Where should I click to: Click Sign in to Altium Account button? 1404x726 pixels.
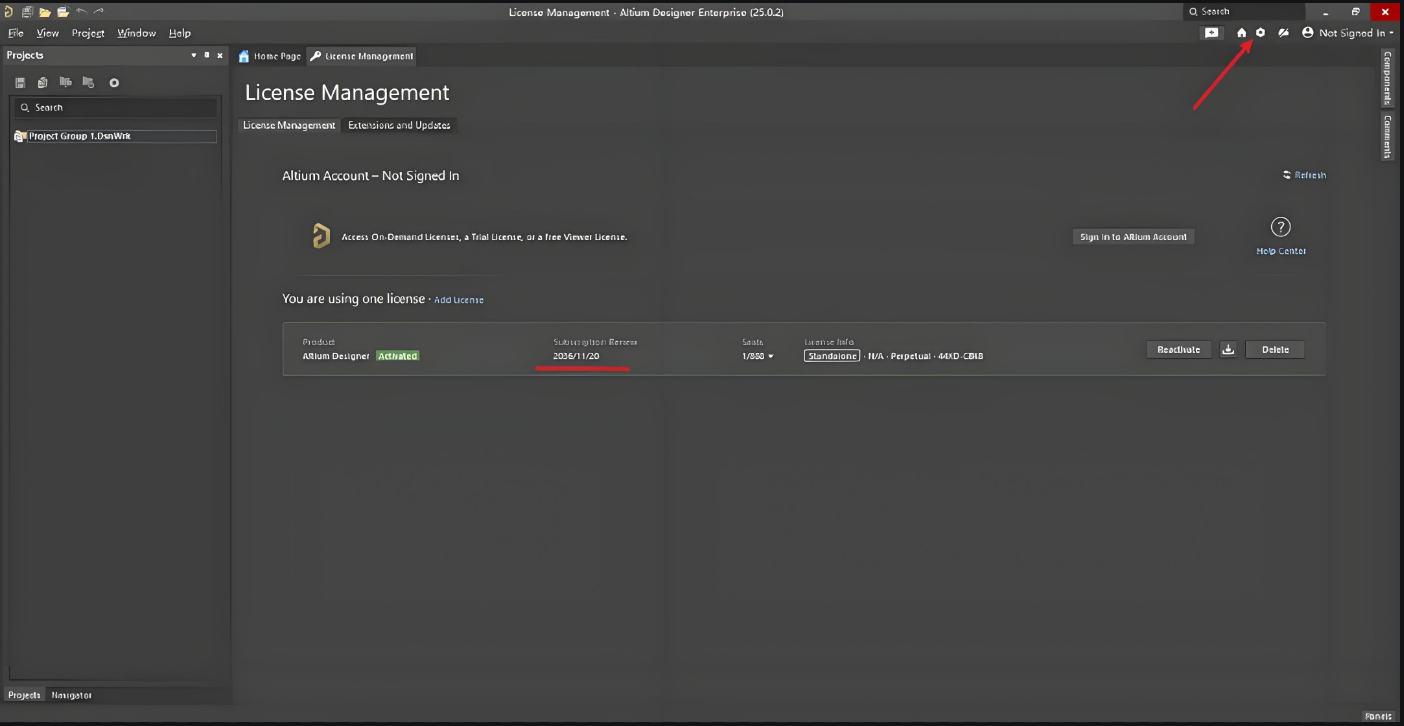(x=1133, y=237)
